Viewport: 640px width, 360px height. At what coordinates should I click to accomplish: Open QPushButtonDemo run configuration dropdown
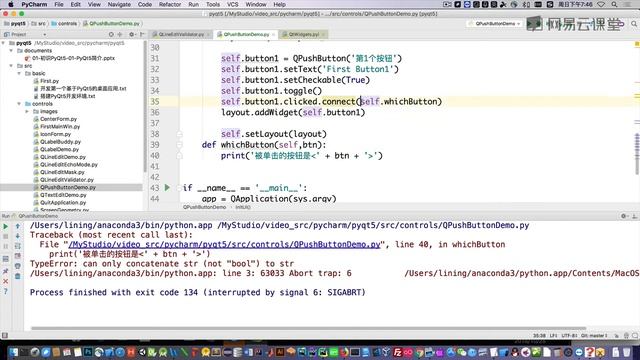click(495, 24)
